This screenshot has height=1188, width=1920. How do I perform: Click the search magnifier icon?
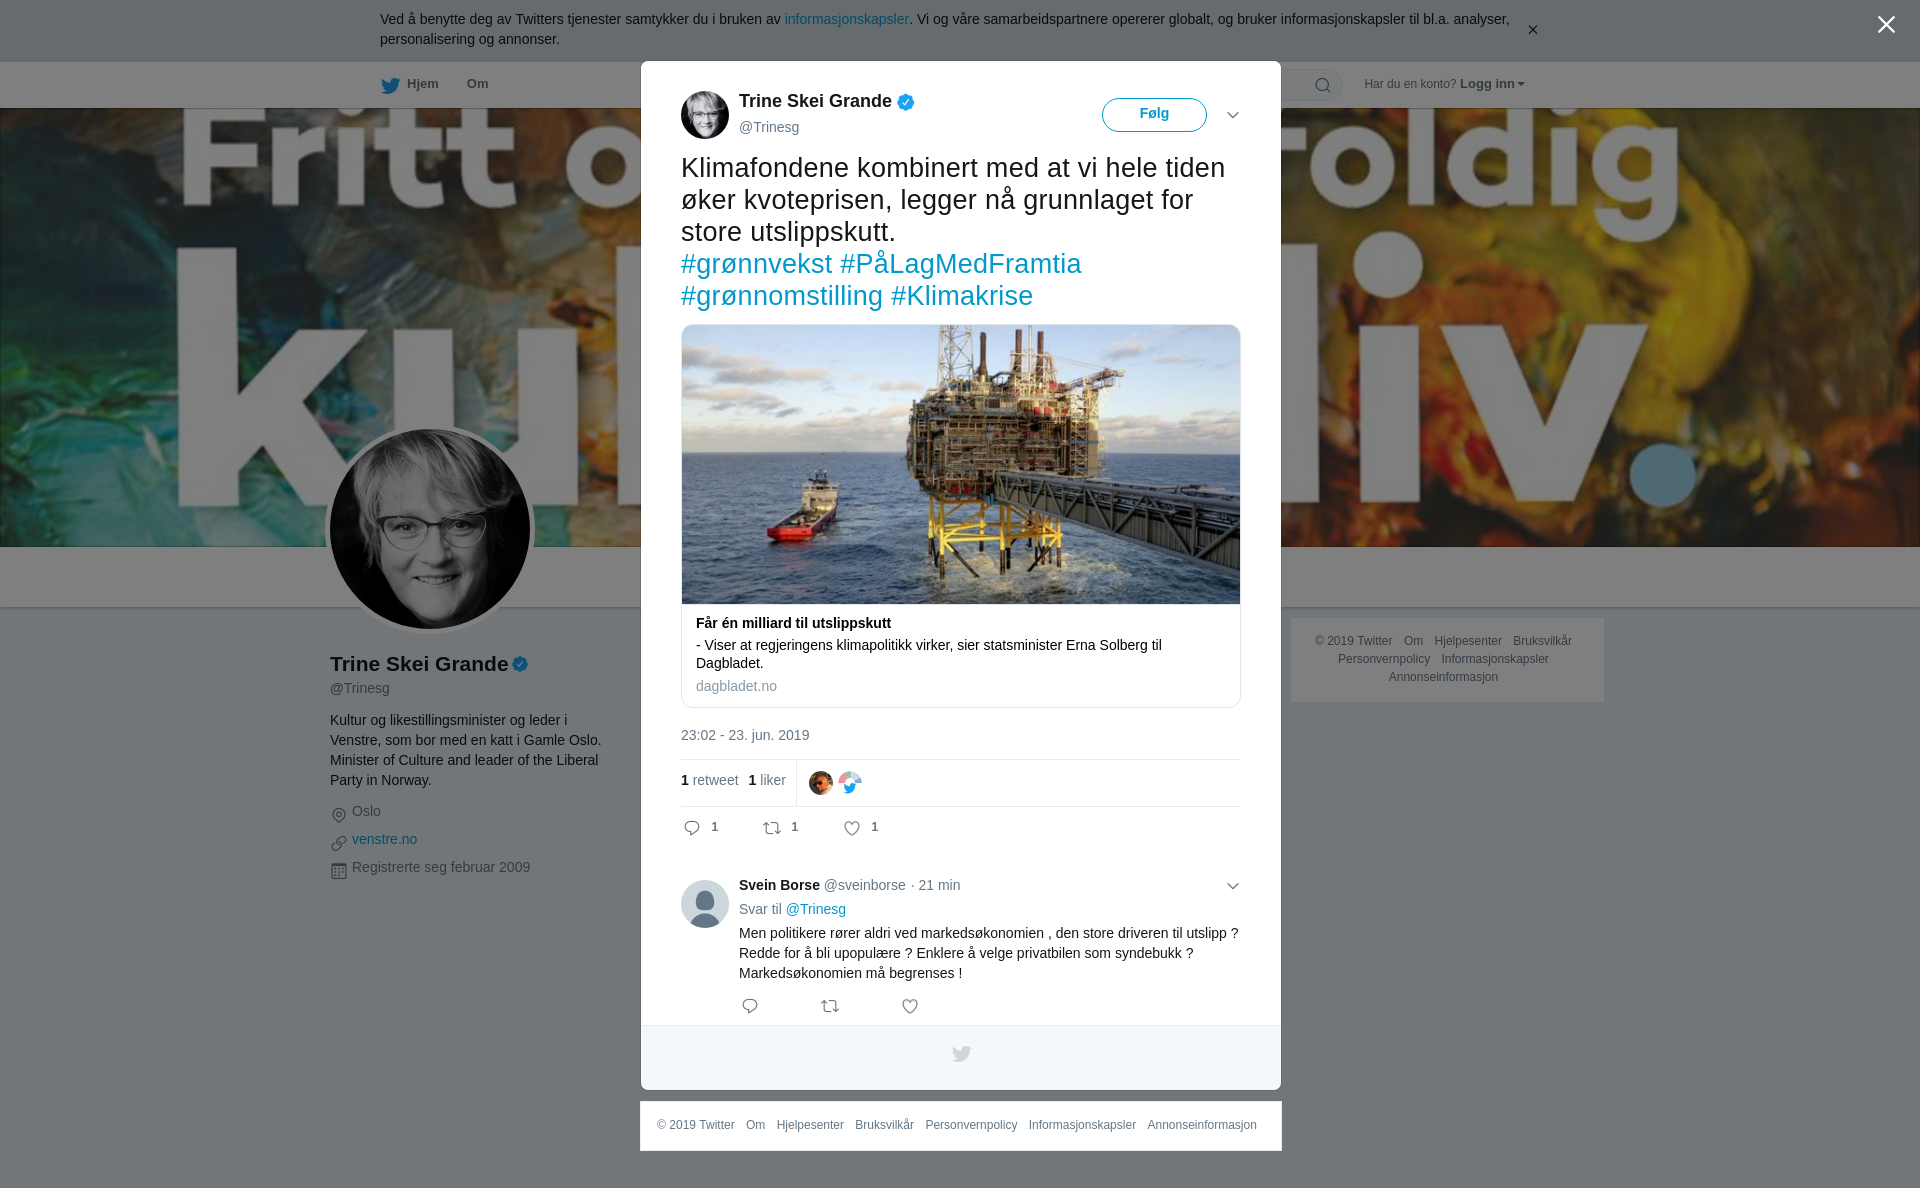pyautogui.click(x=1323, y=85)
